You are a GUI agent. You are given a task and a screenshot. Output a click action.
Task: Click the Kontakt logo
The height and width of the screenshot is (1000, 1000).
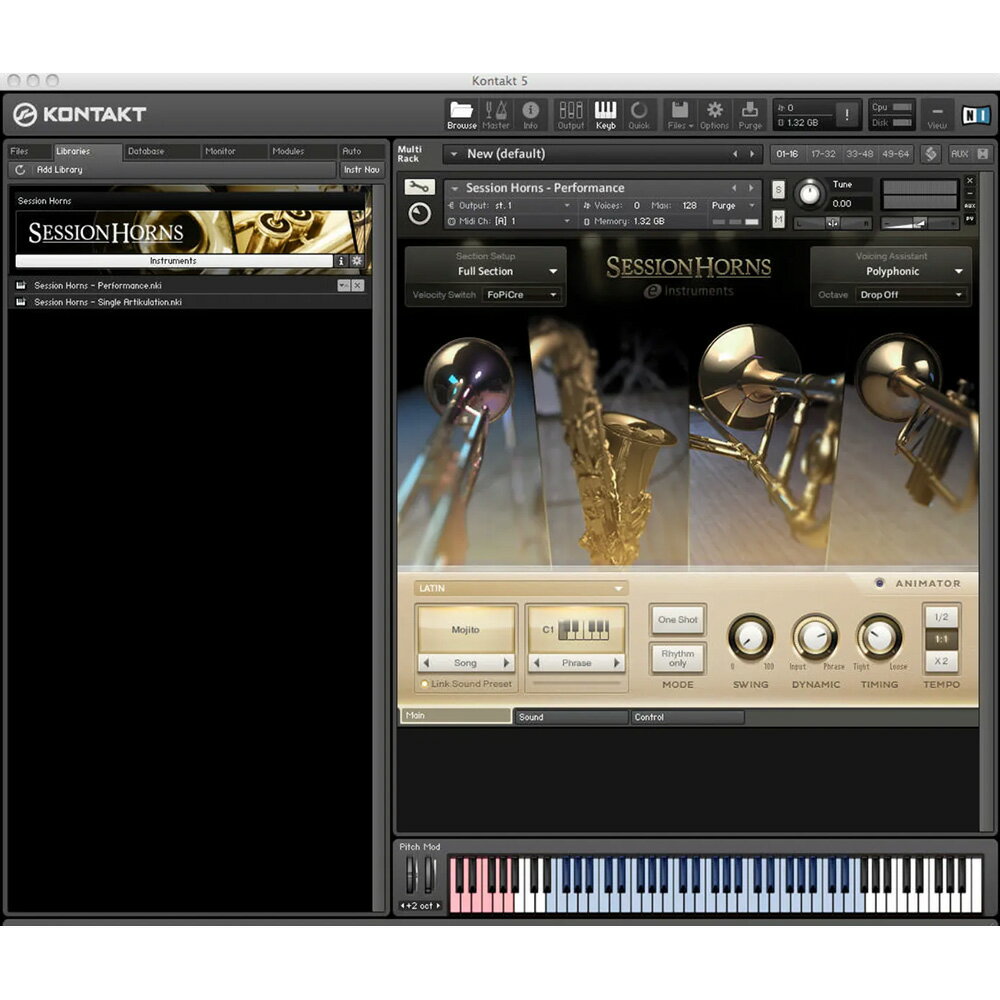[79, 115]
